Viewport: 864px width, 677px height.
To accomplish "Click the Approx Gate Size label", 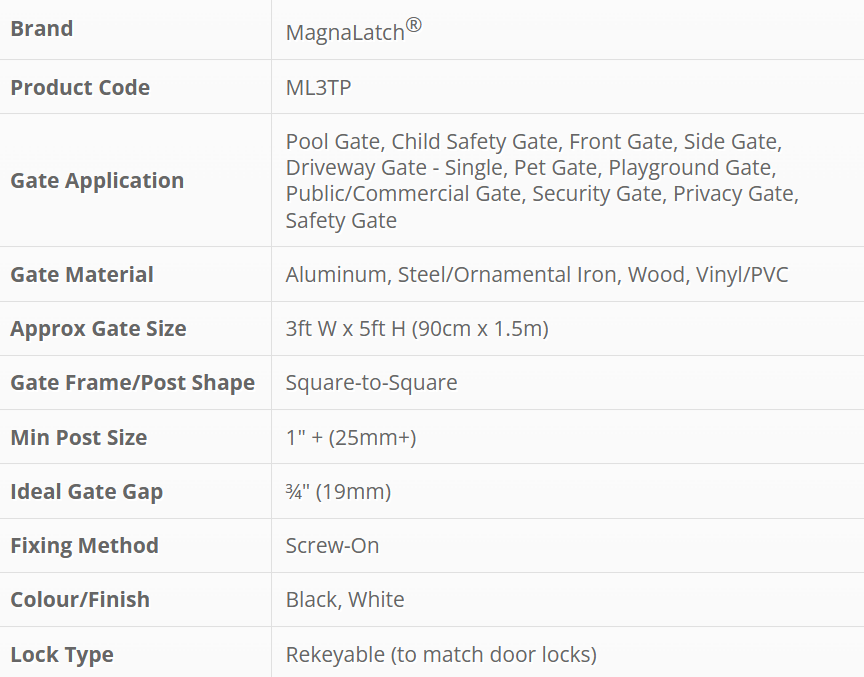I will [98, 328].
